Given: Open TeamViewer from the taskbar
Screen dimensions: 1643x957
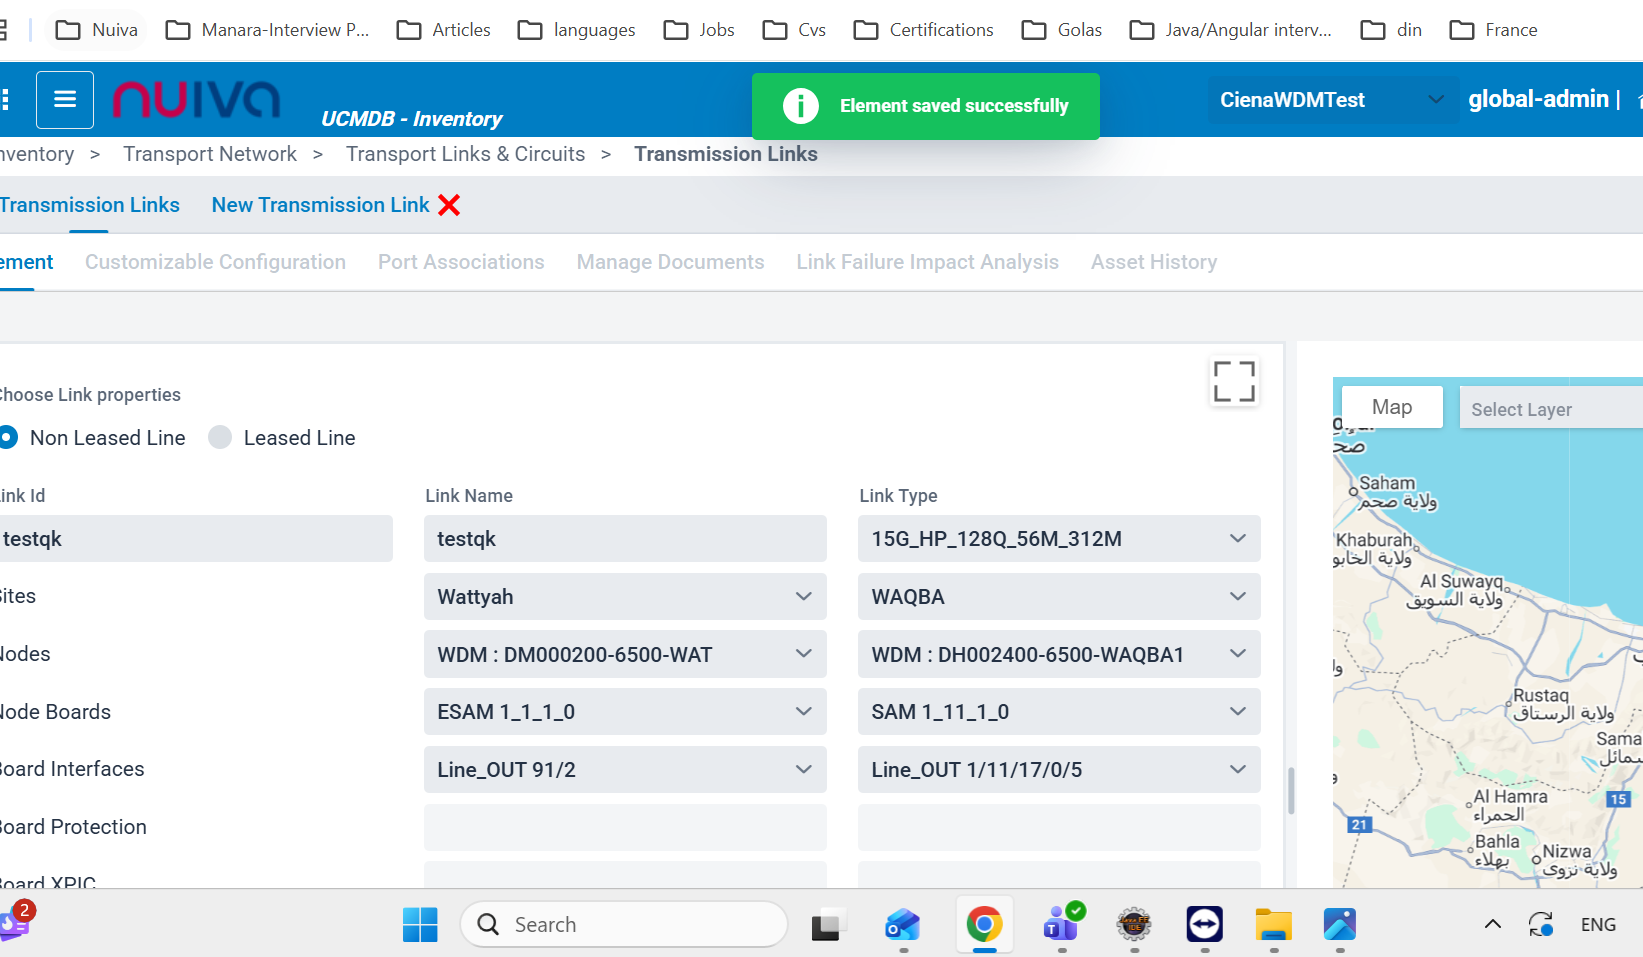Looking at the screenshot, I should coord(1204,925).
